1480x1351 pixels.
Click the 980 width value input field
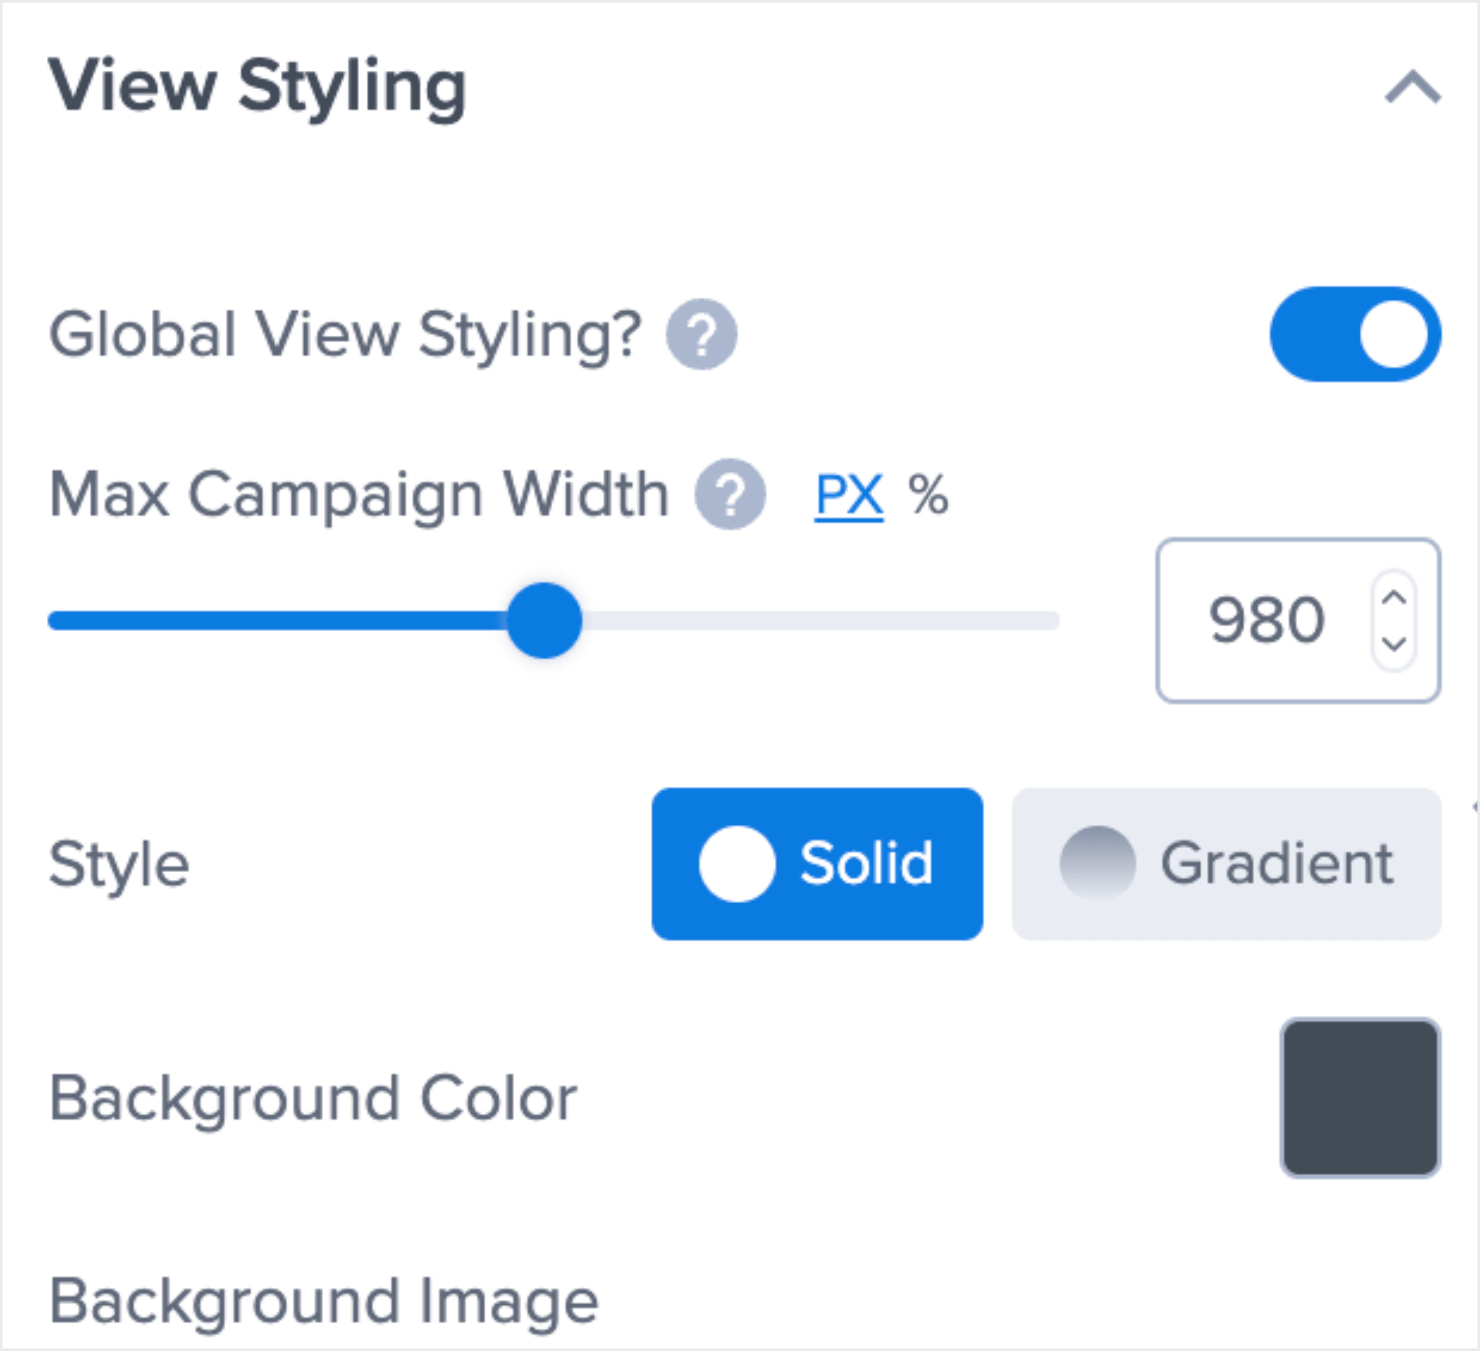(1268, 620)
